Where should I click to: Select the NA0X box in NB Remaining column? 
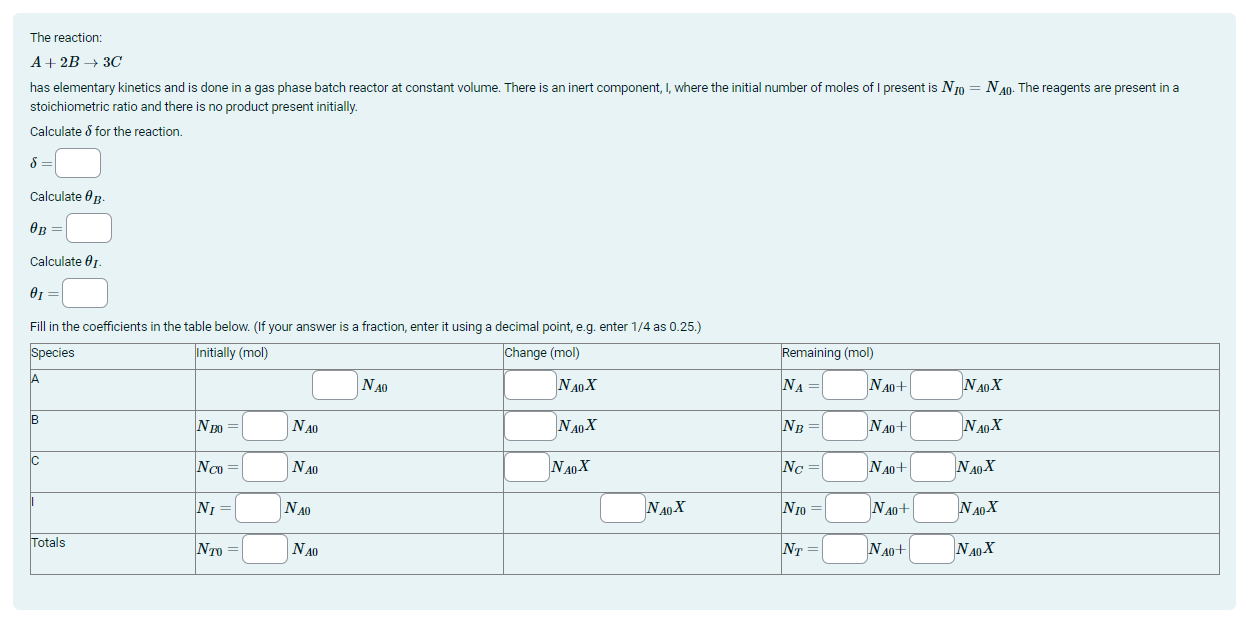click(x=935, y=424)
